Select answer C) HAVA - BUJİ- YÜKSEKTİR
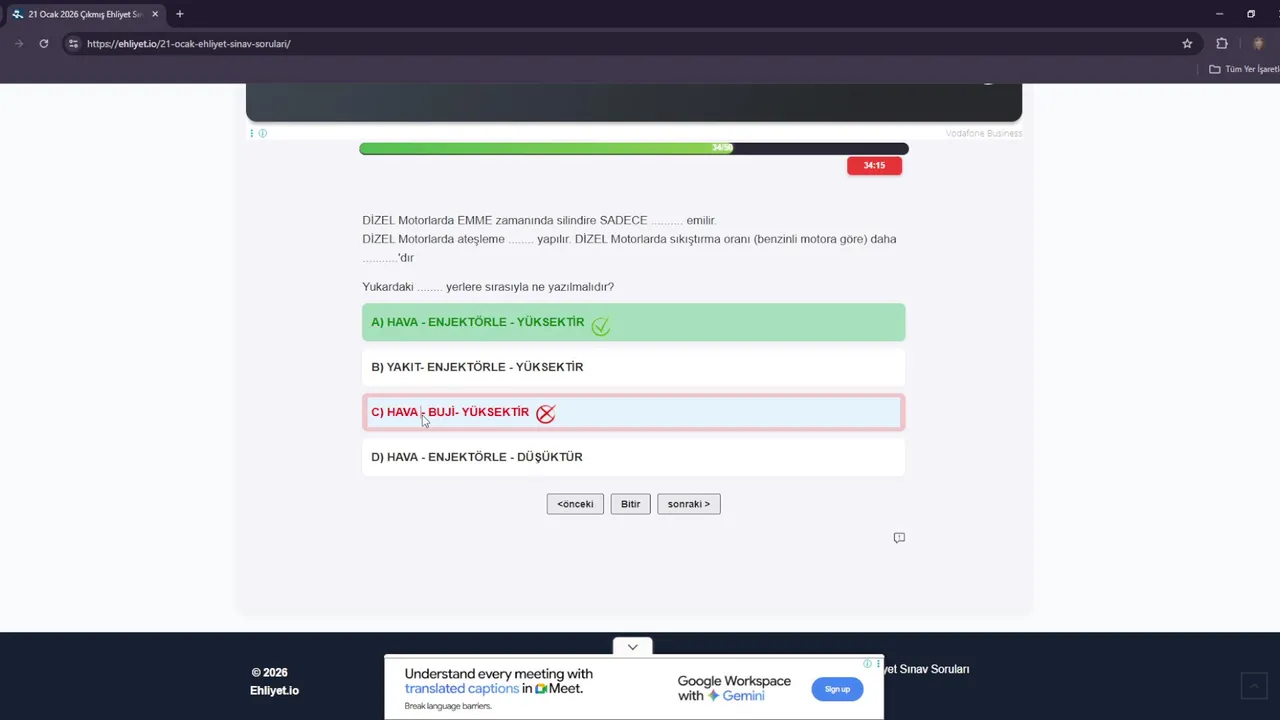 (634, 412)
